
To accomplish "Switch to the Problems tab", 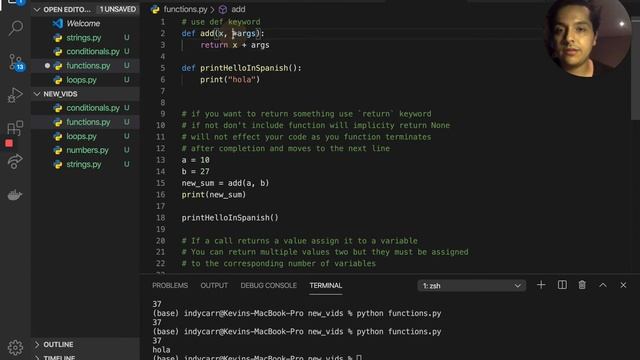I will [170, 285].
